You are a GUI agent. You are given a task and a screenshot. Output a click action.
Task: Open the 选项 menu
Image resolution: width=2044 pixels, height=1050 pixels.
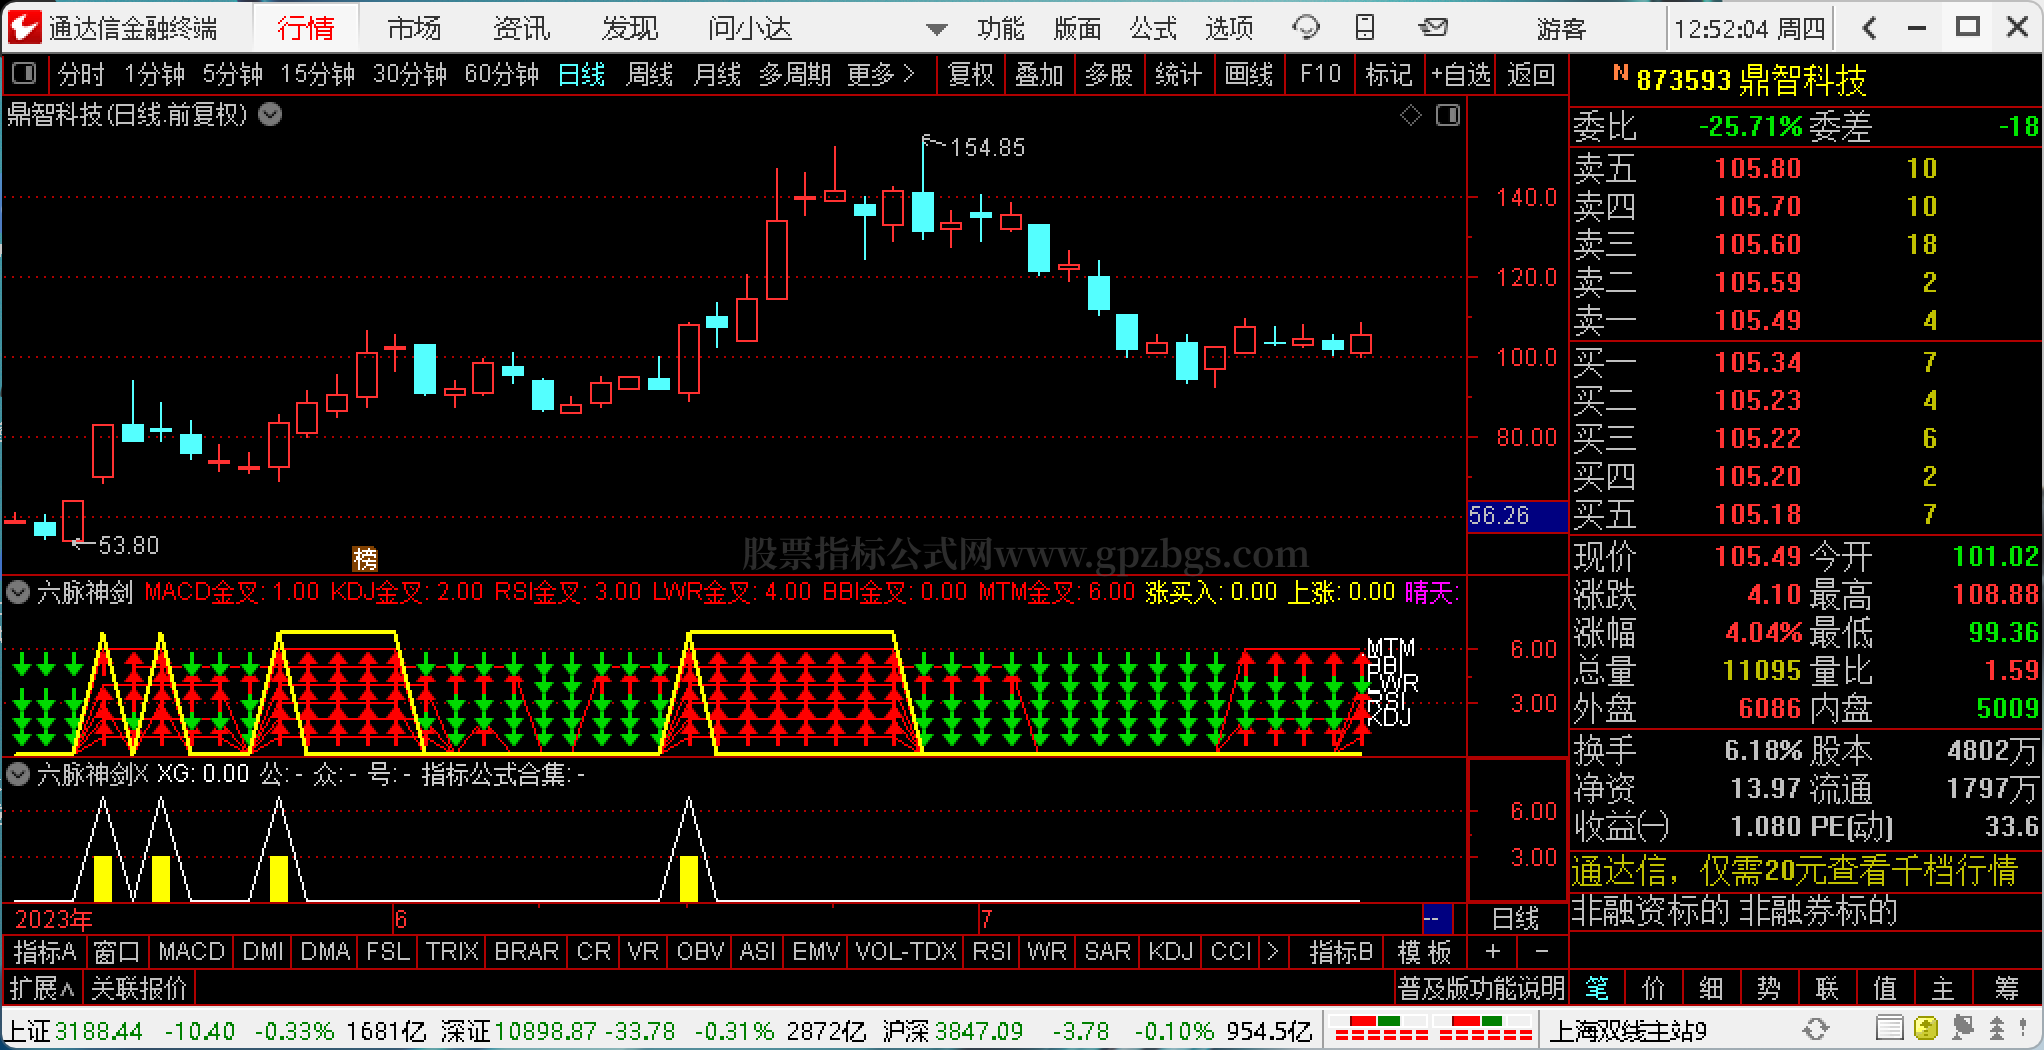(x=1229, y=28)
